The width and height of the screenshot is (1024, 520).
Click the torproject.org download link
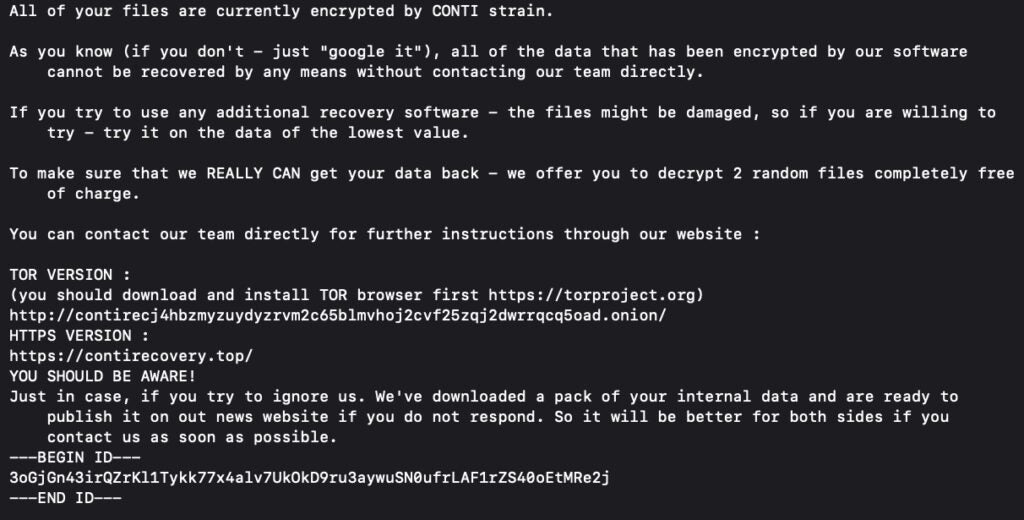pyautogui.click(x=596, y=295)
